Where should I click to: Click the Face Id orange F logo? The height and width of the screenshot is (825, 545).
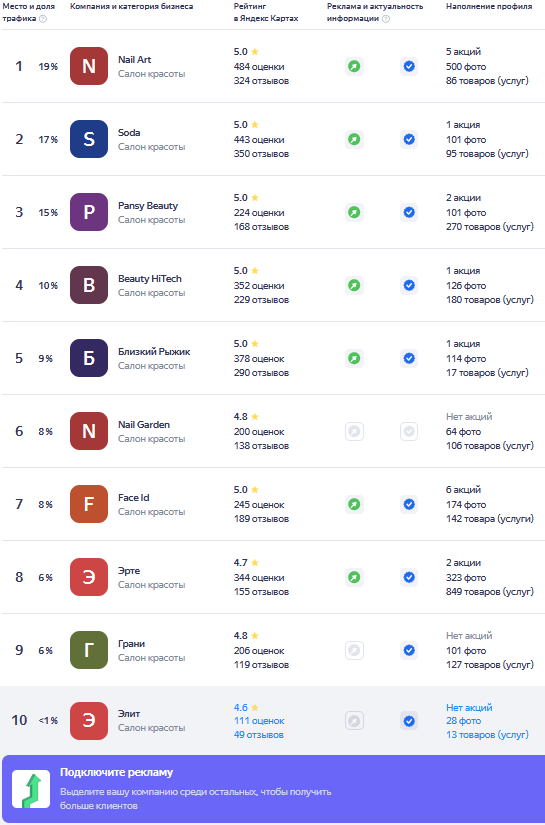pos(89,504)
